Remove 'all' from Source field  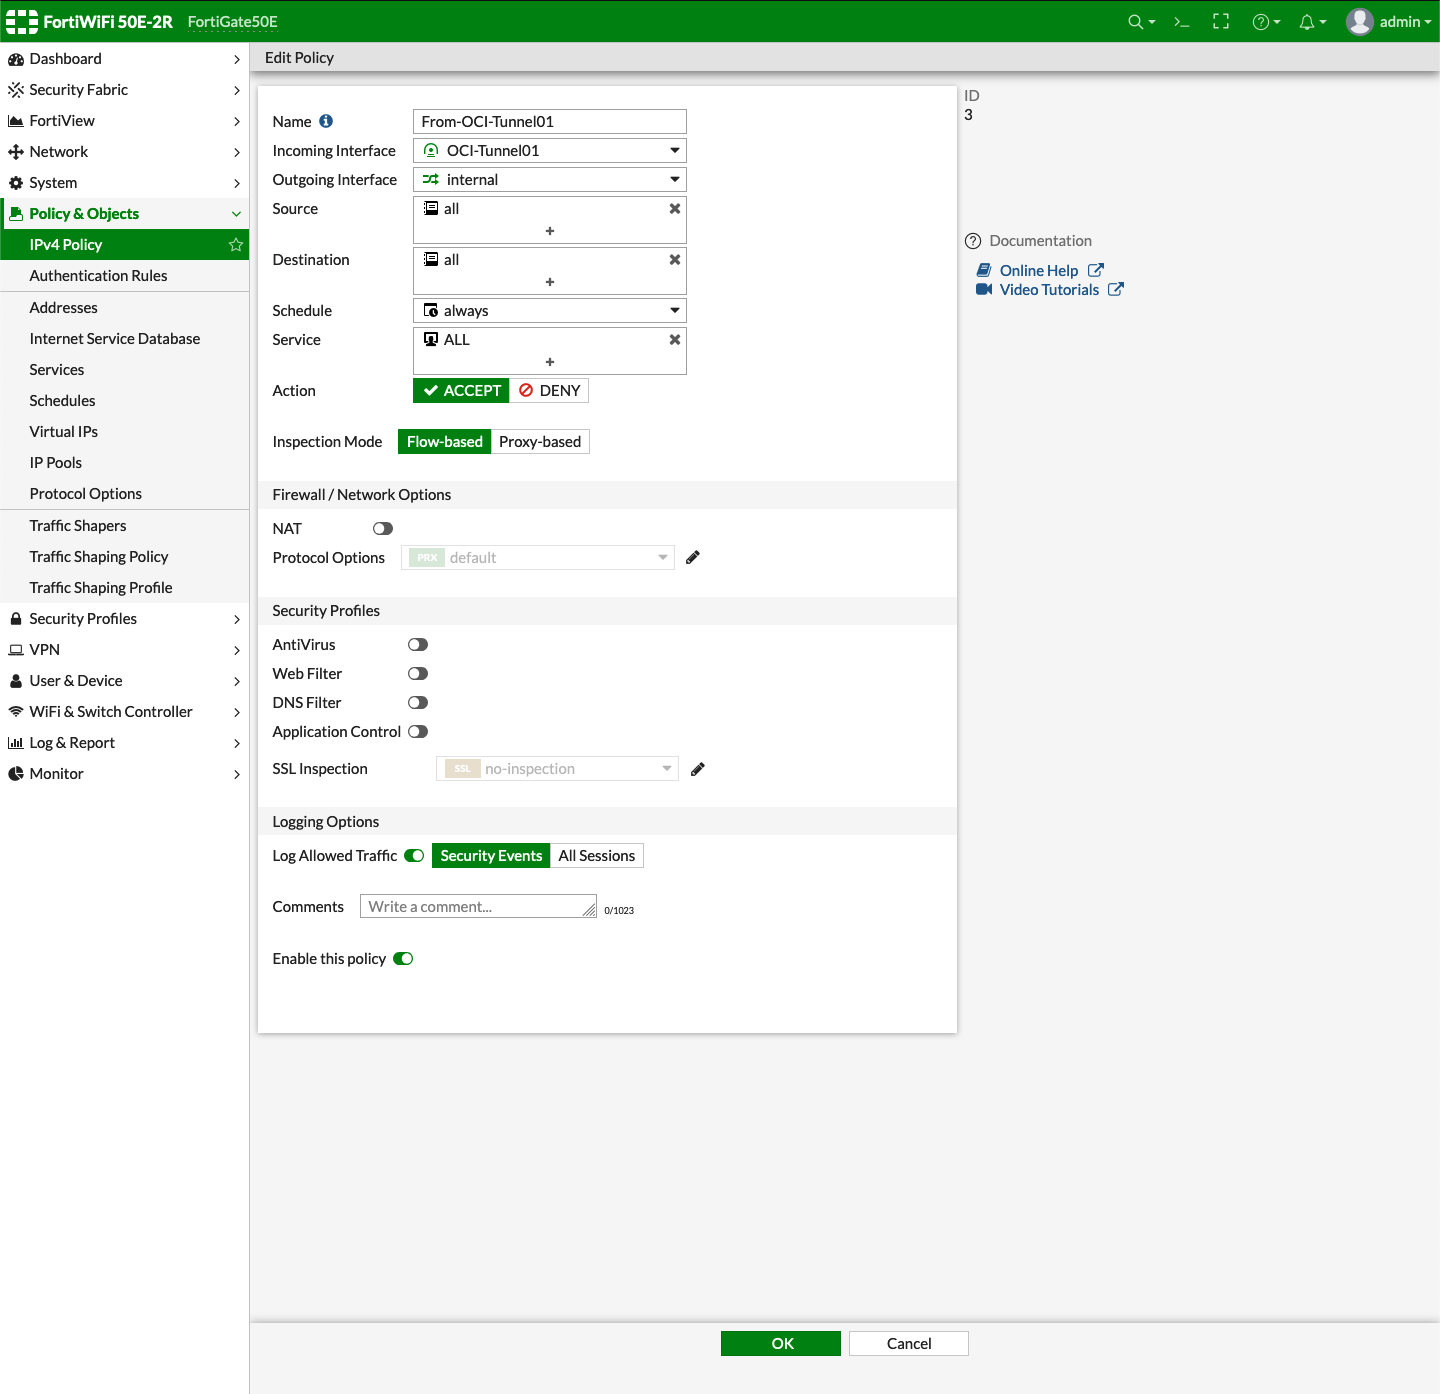tap(675, 209)
